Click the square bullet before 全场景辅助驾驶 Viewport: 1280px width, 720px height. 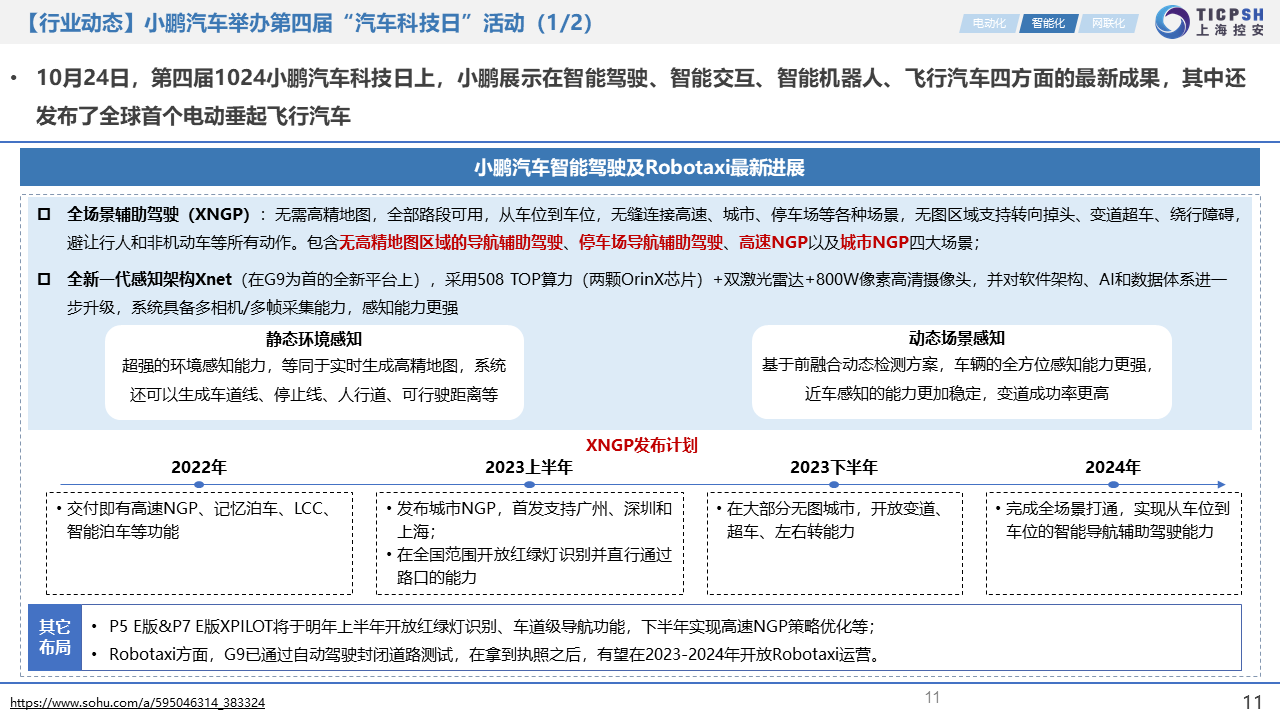(x=43, y=215)
